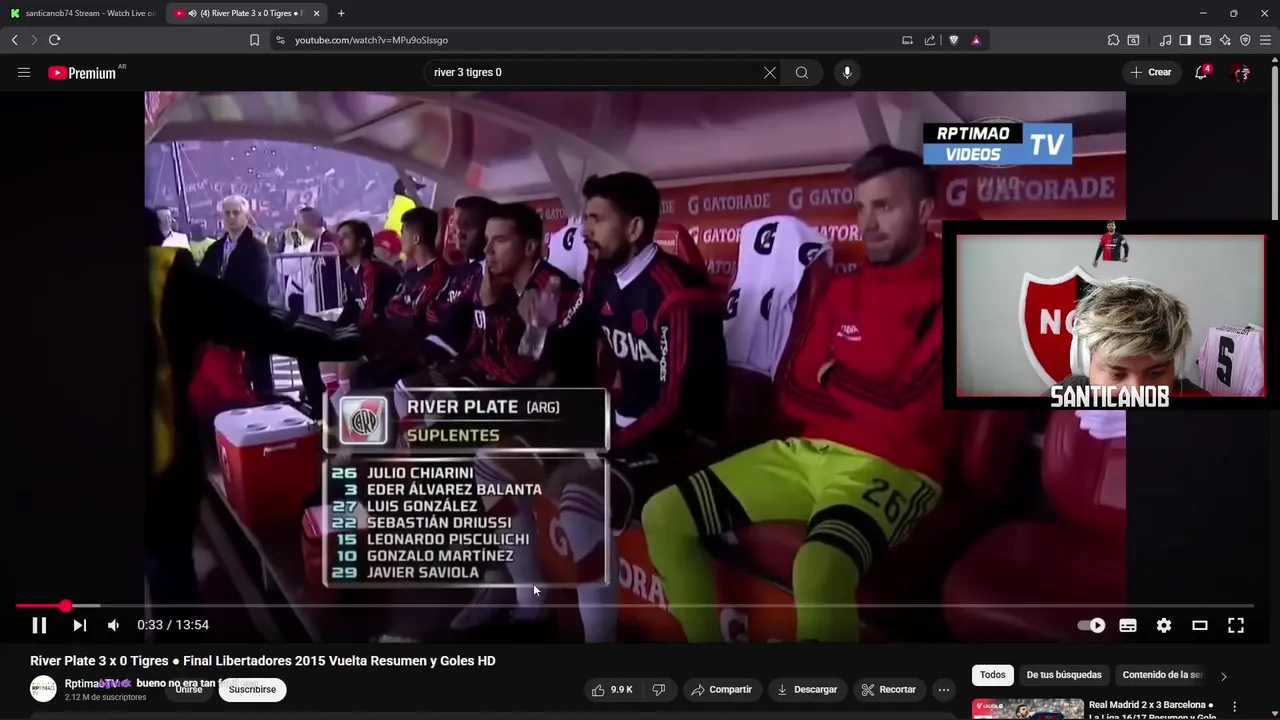The width and height of the screenshot is (1280, 720).
Task: Open the browser main menu
Action: coord(1265,40)
